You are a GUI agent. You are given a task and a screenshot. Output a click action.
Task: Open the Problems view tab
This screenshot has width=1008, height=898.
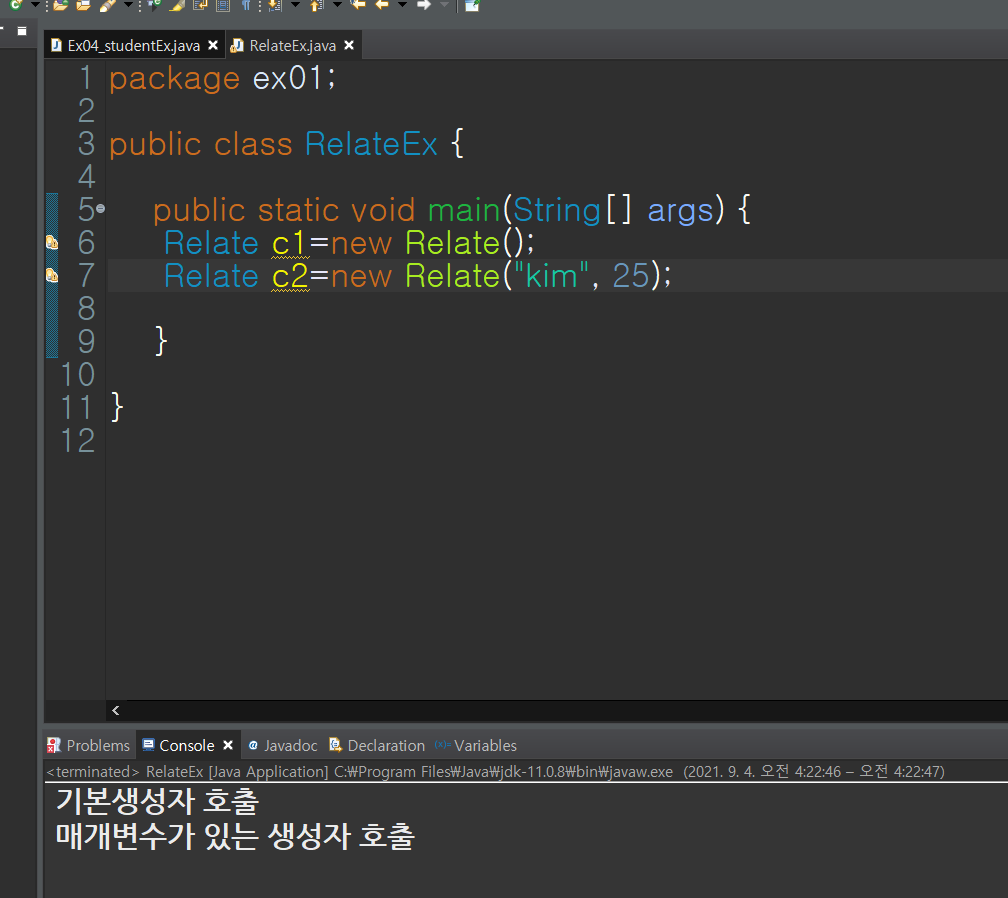[x=89, y=745]
